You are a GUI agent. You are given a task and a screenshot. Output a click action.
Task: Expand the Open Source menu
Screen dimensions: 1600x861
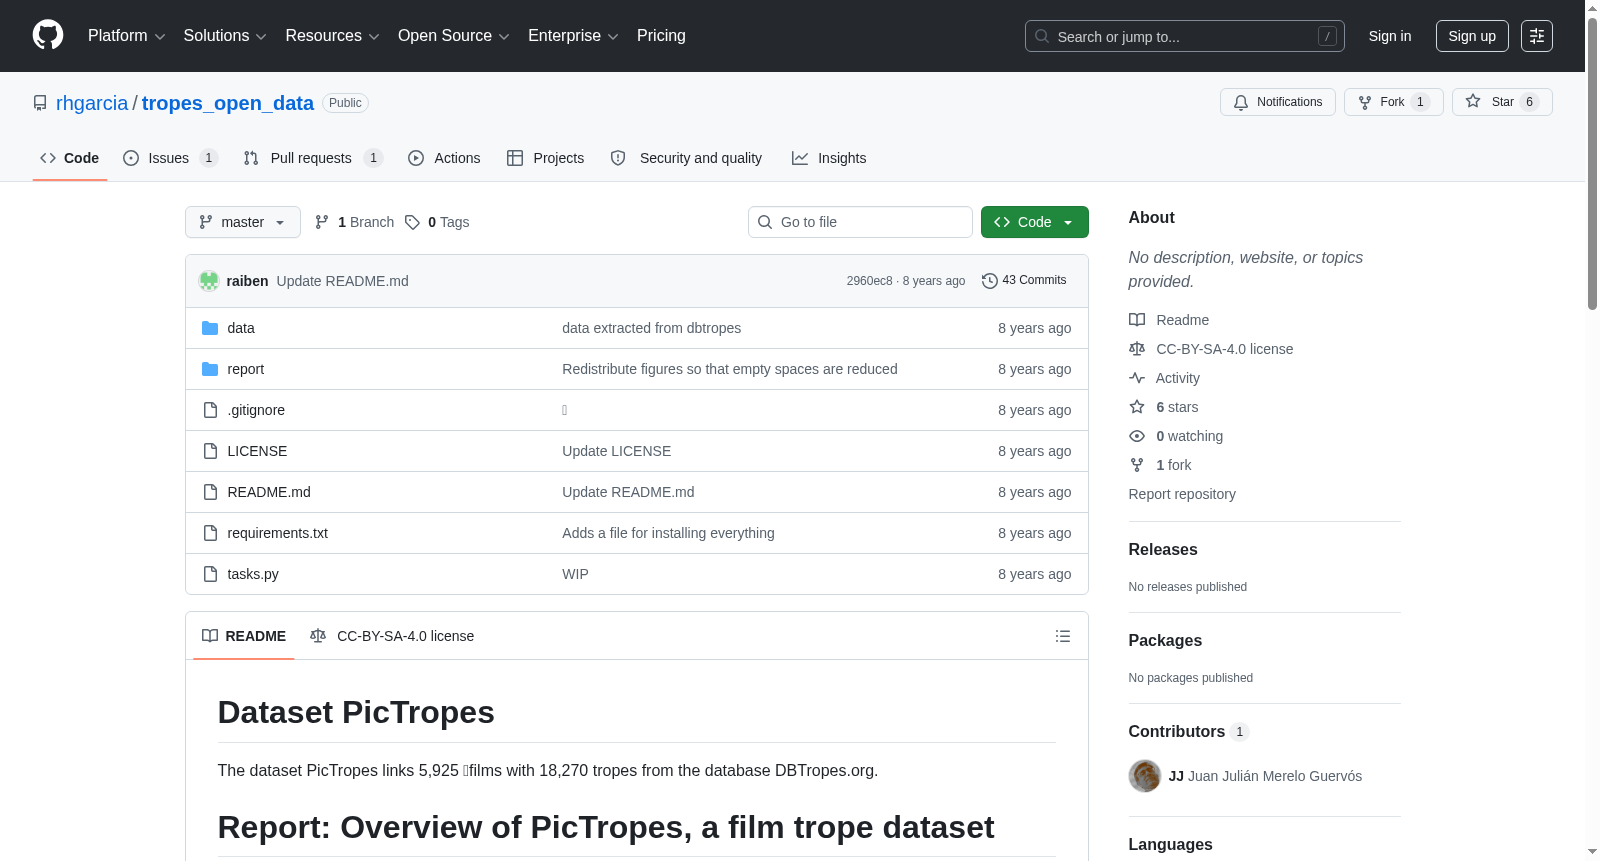(454, 36)
